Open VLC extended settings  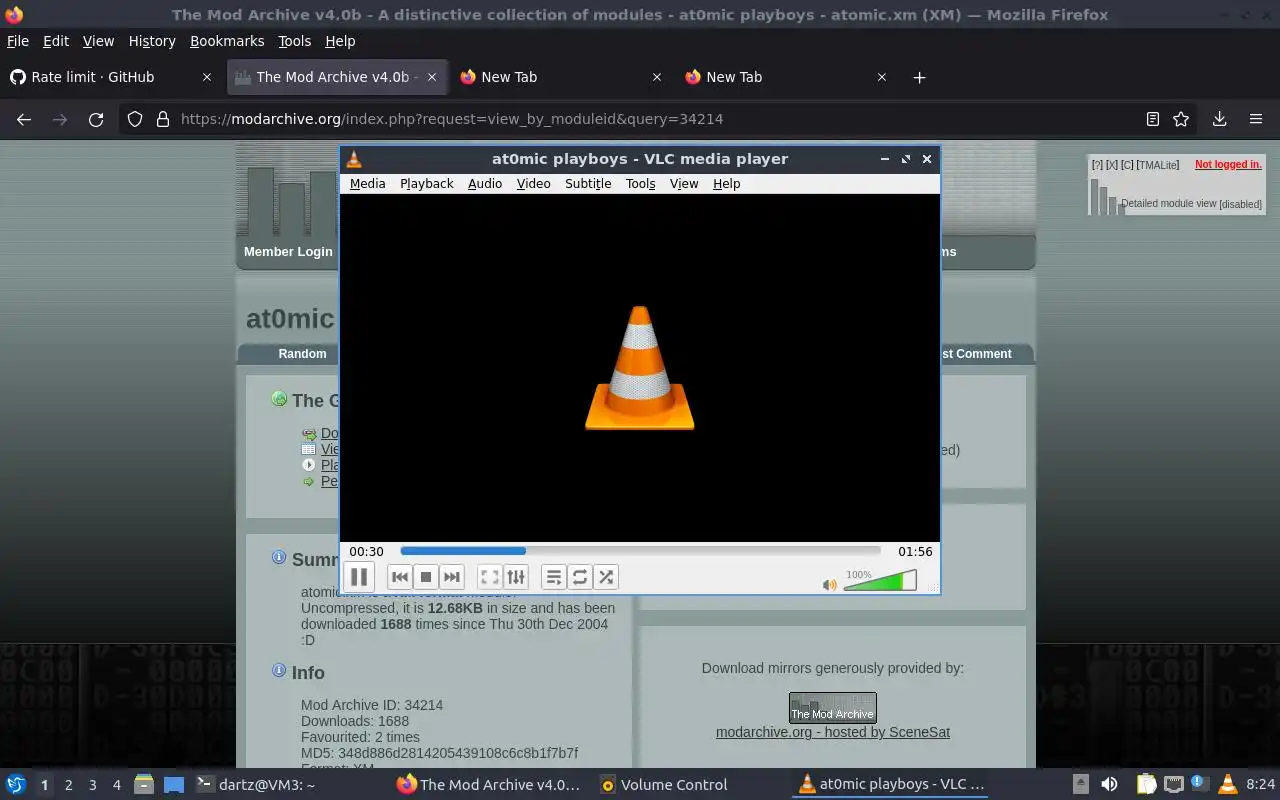pos(516,577)
